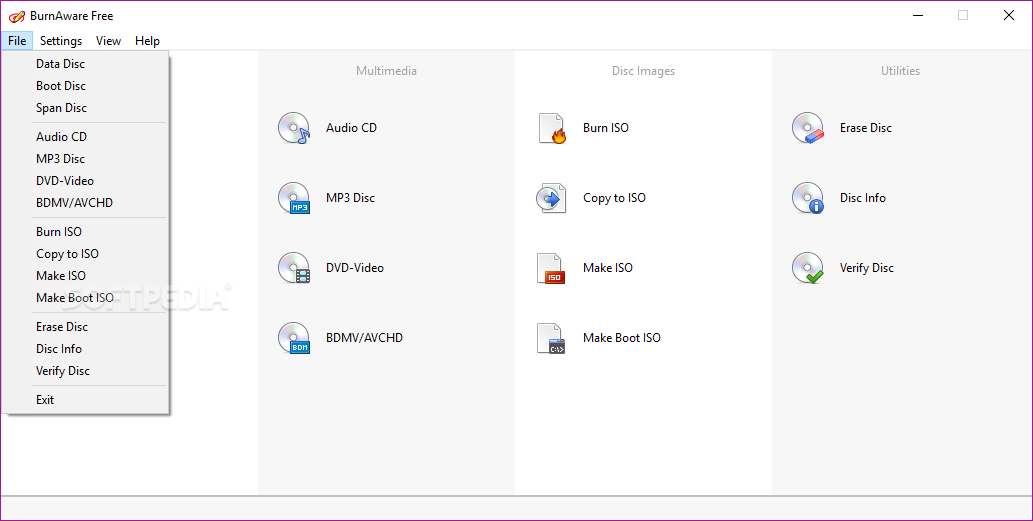This screenshot has height=521, width=1033.
Task: Pick Make ISO in File menu
Action: coord(86,275)
